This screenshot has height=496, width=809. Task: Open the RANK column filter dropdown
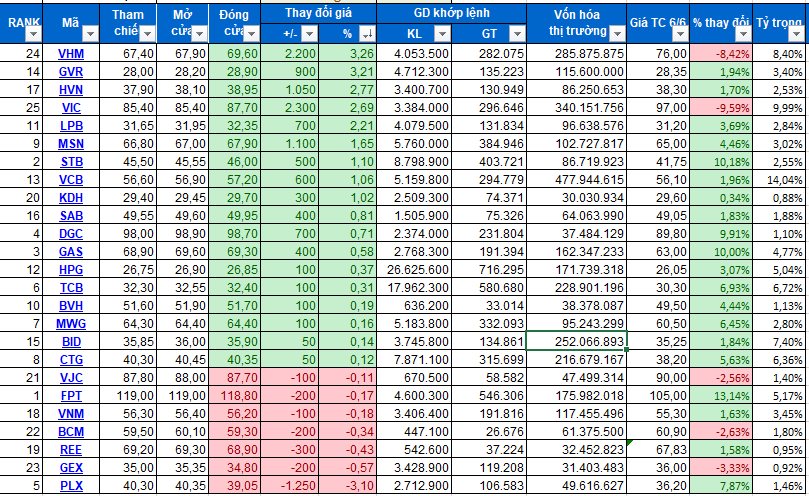(34, 34)
